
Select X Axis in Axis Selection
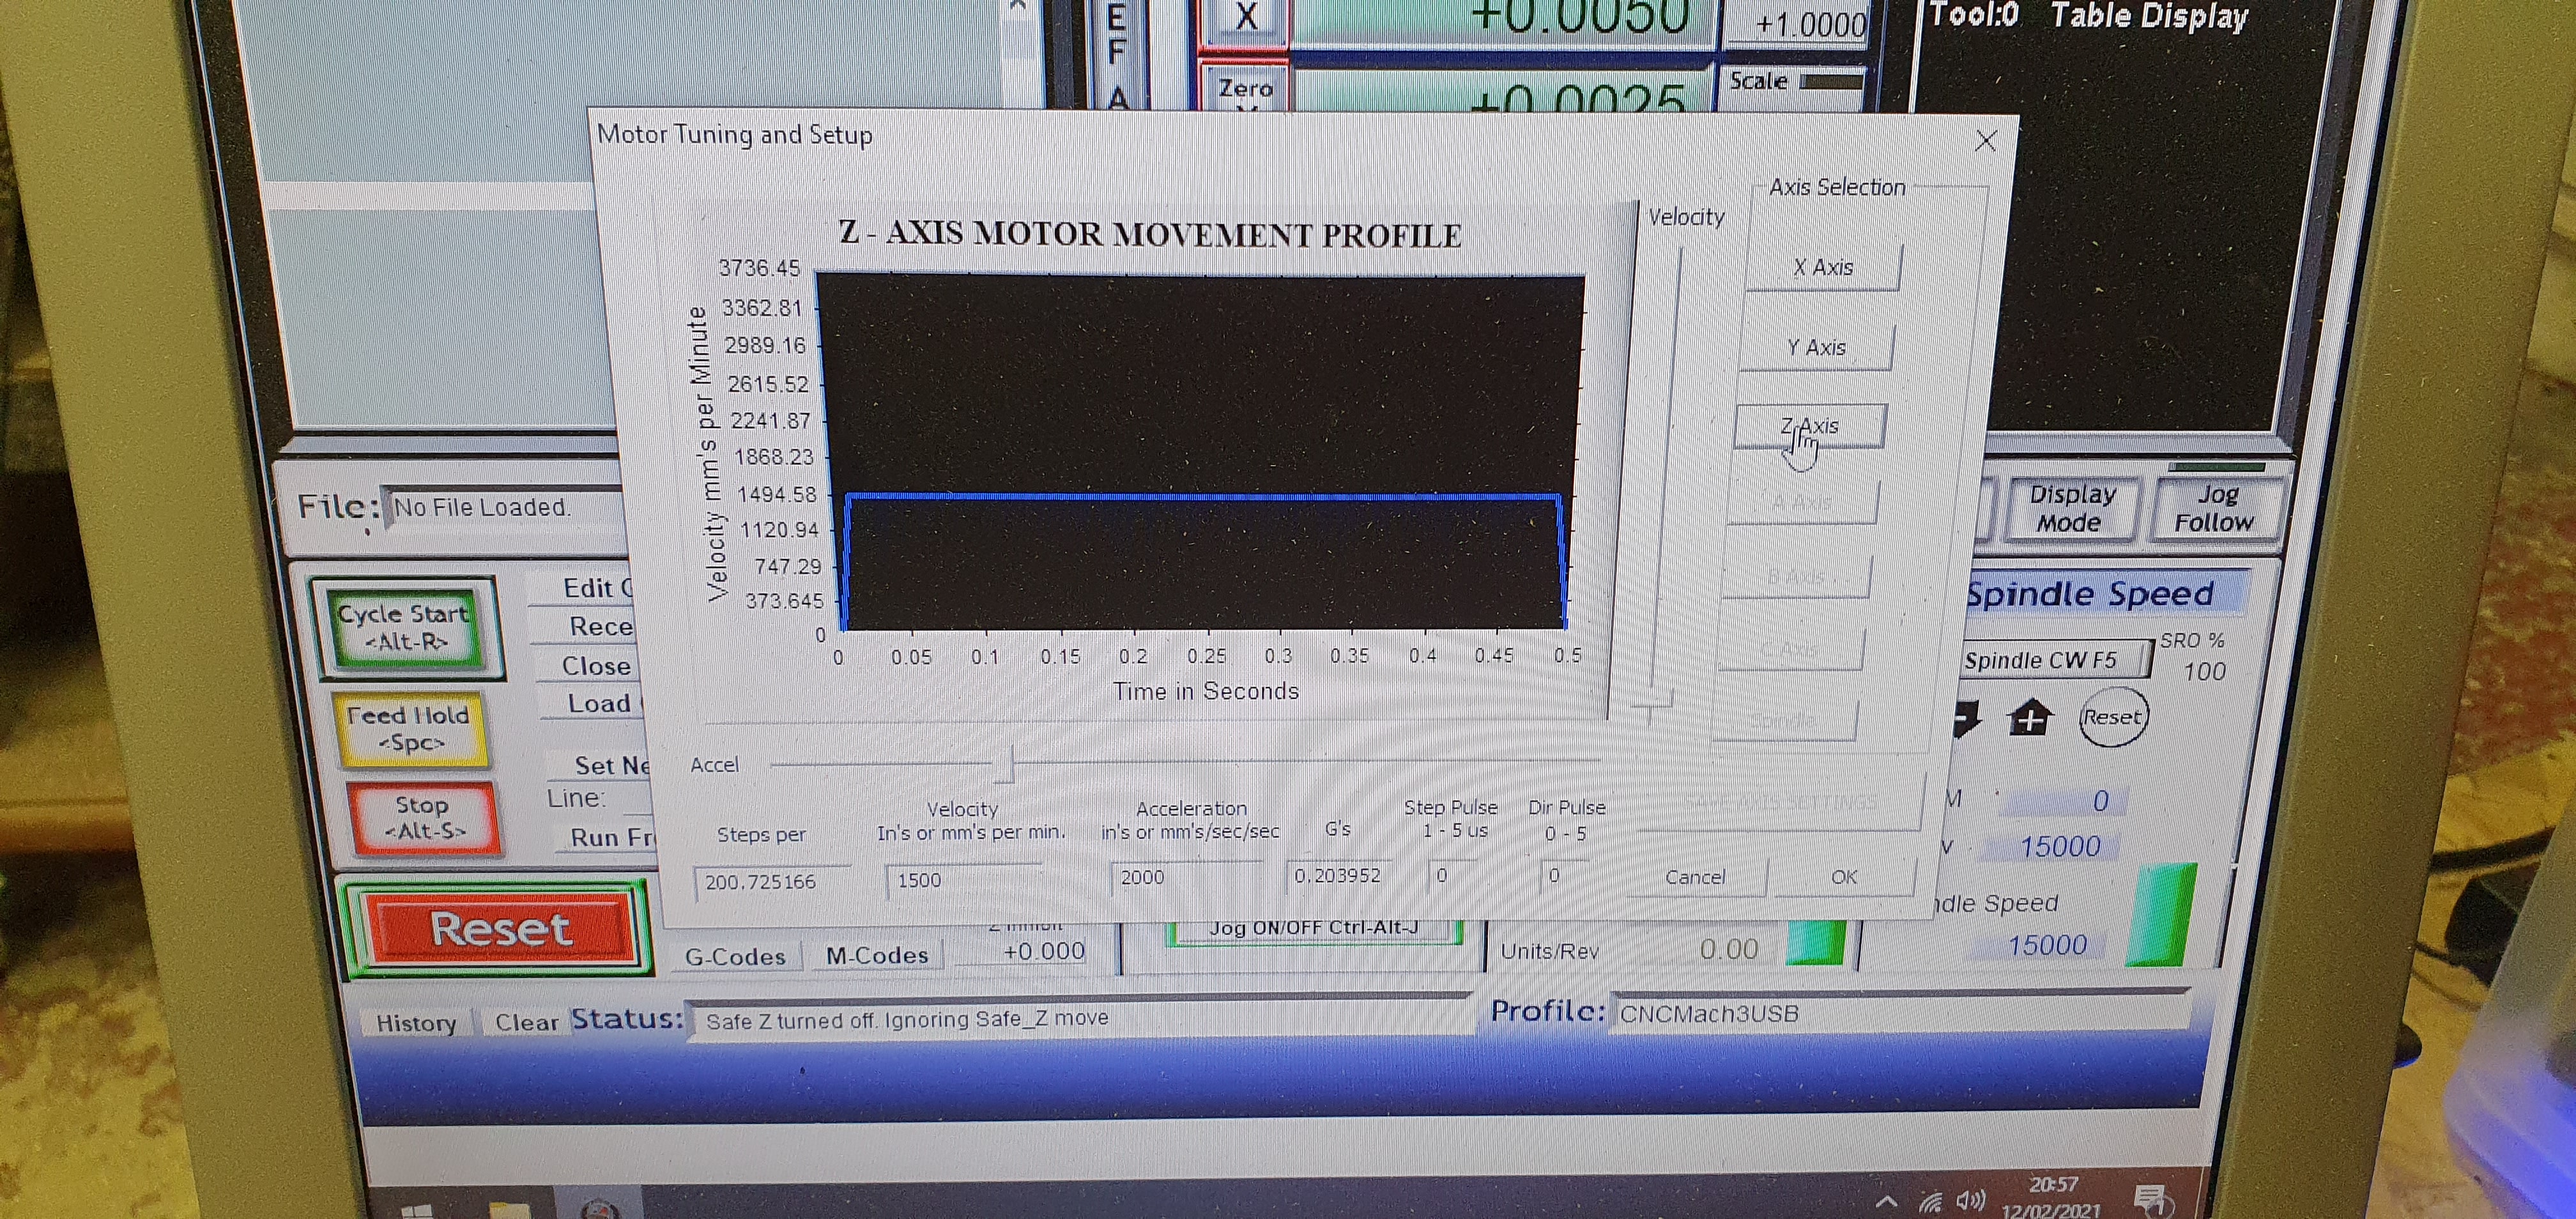(1822, 267)
